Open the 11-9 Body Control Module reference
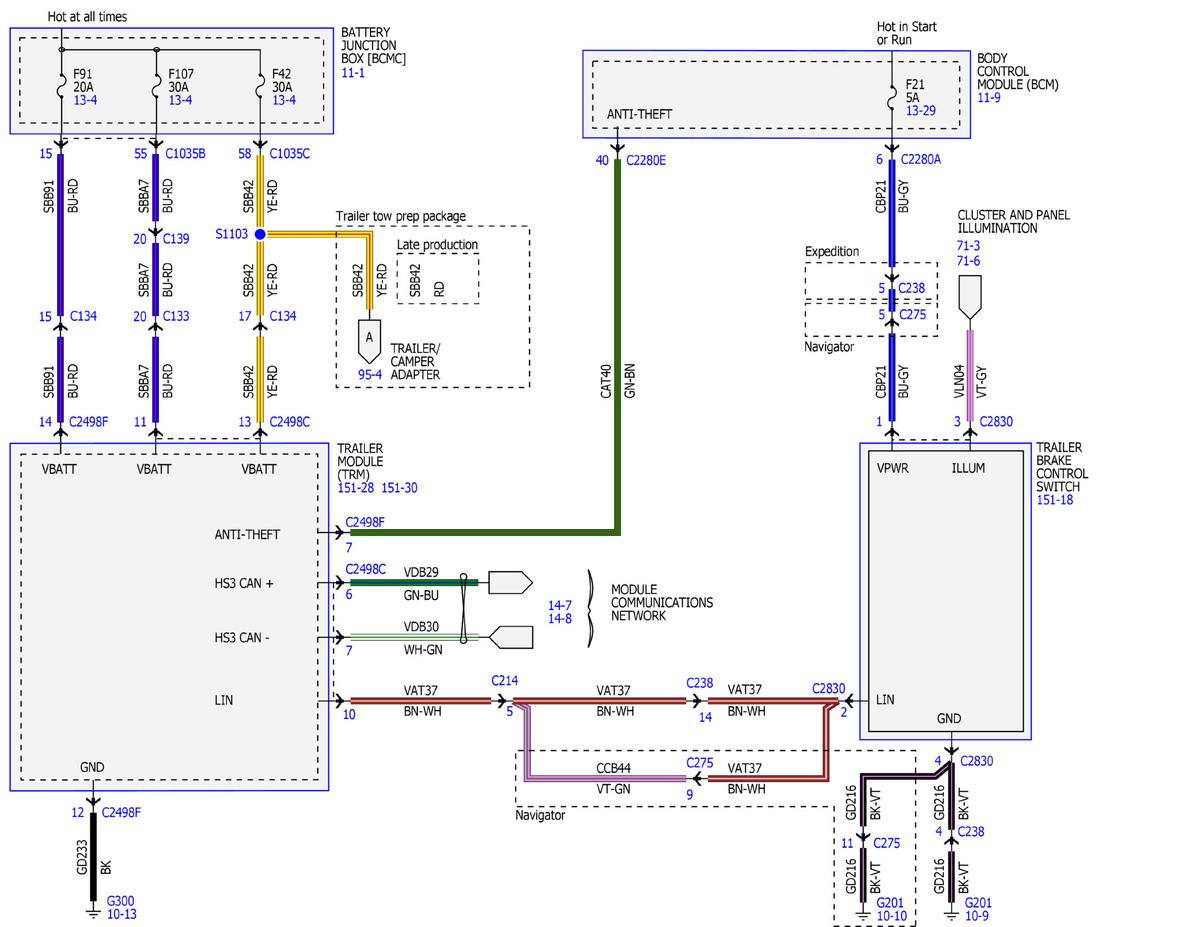The height and width of the screenshot is (927, 1200). click(990, 99)
